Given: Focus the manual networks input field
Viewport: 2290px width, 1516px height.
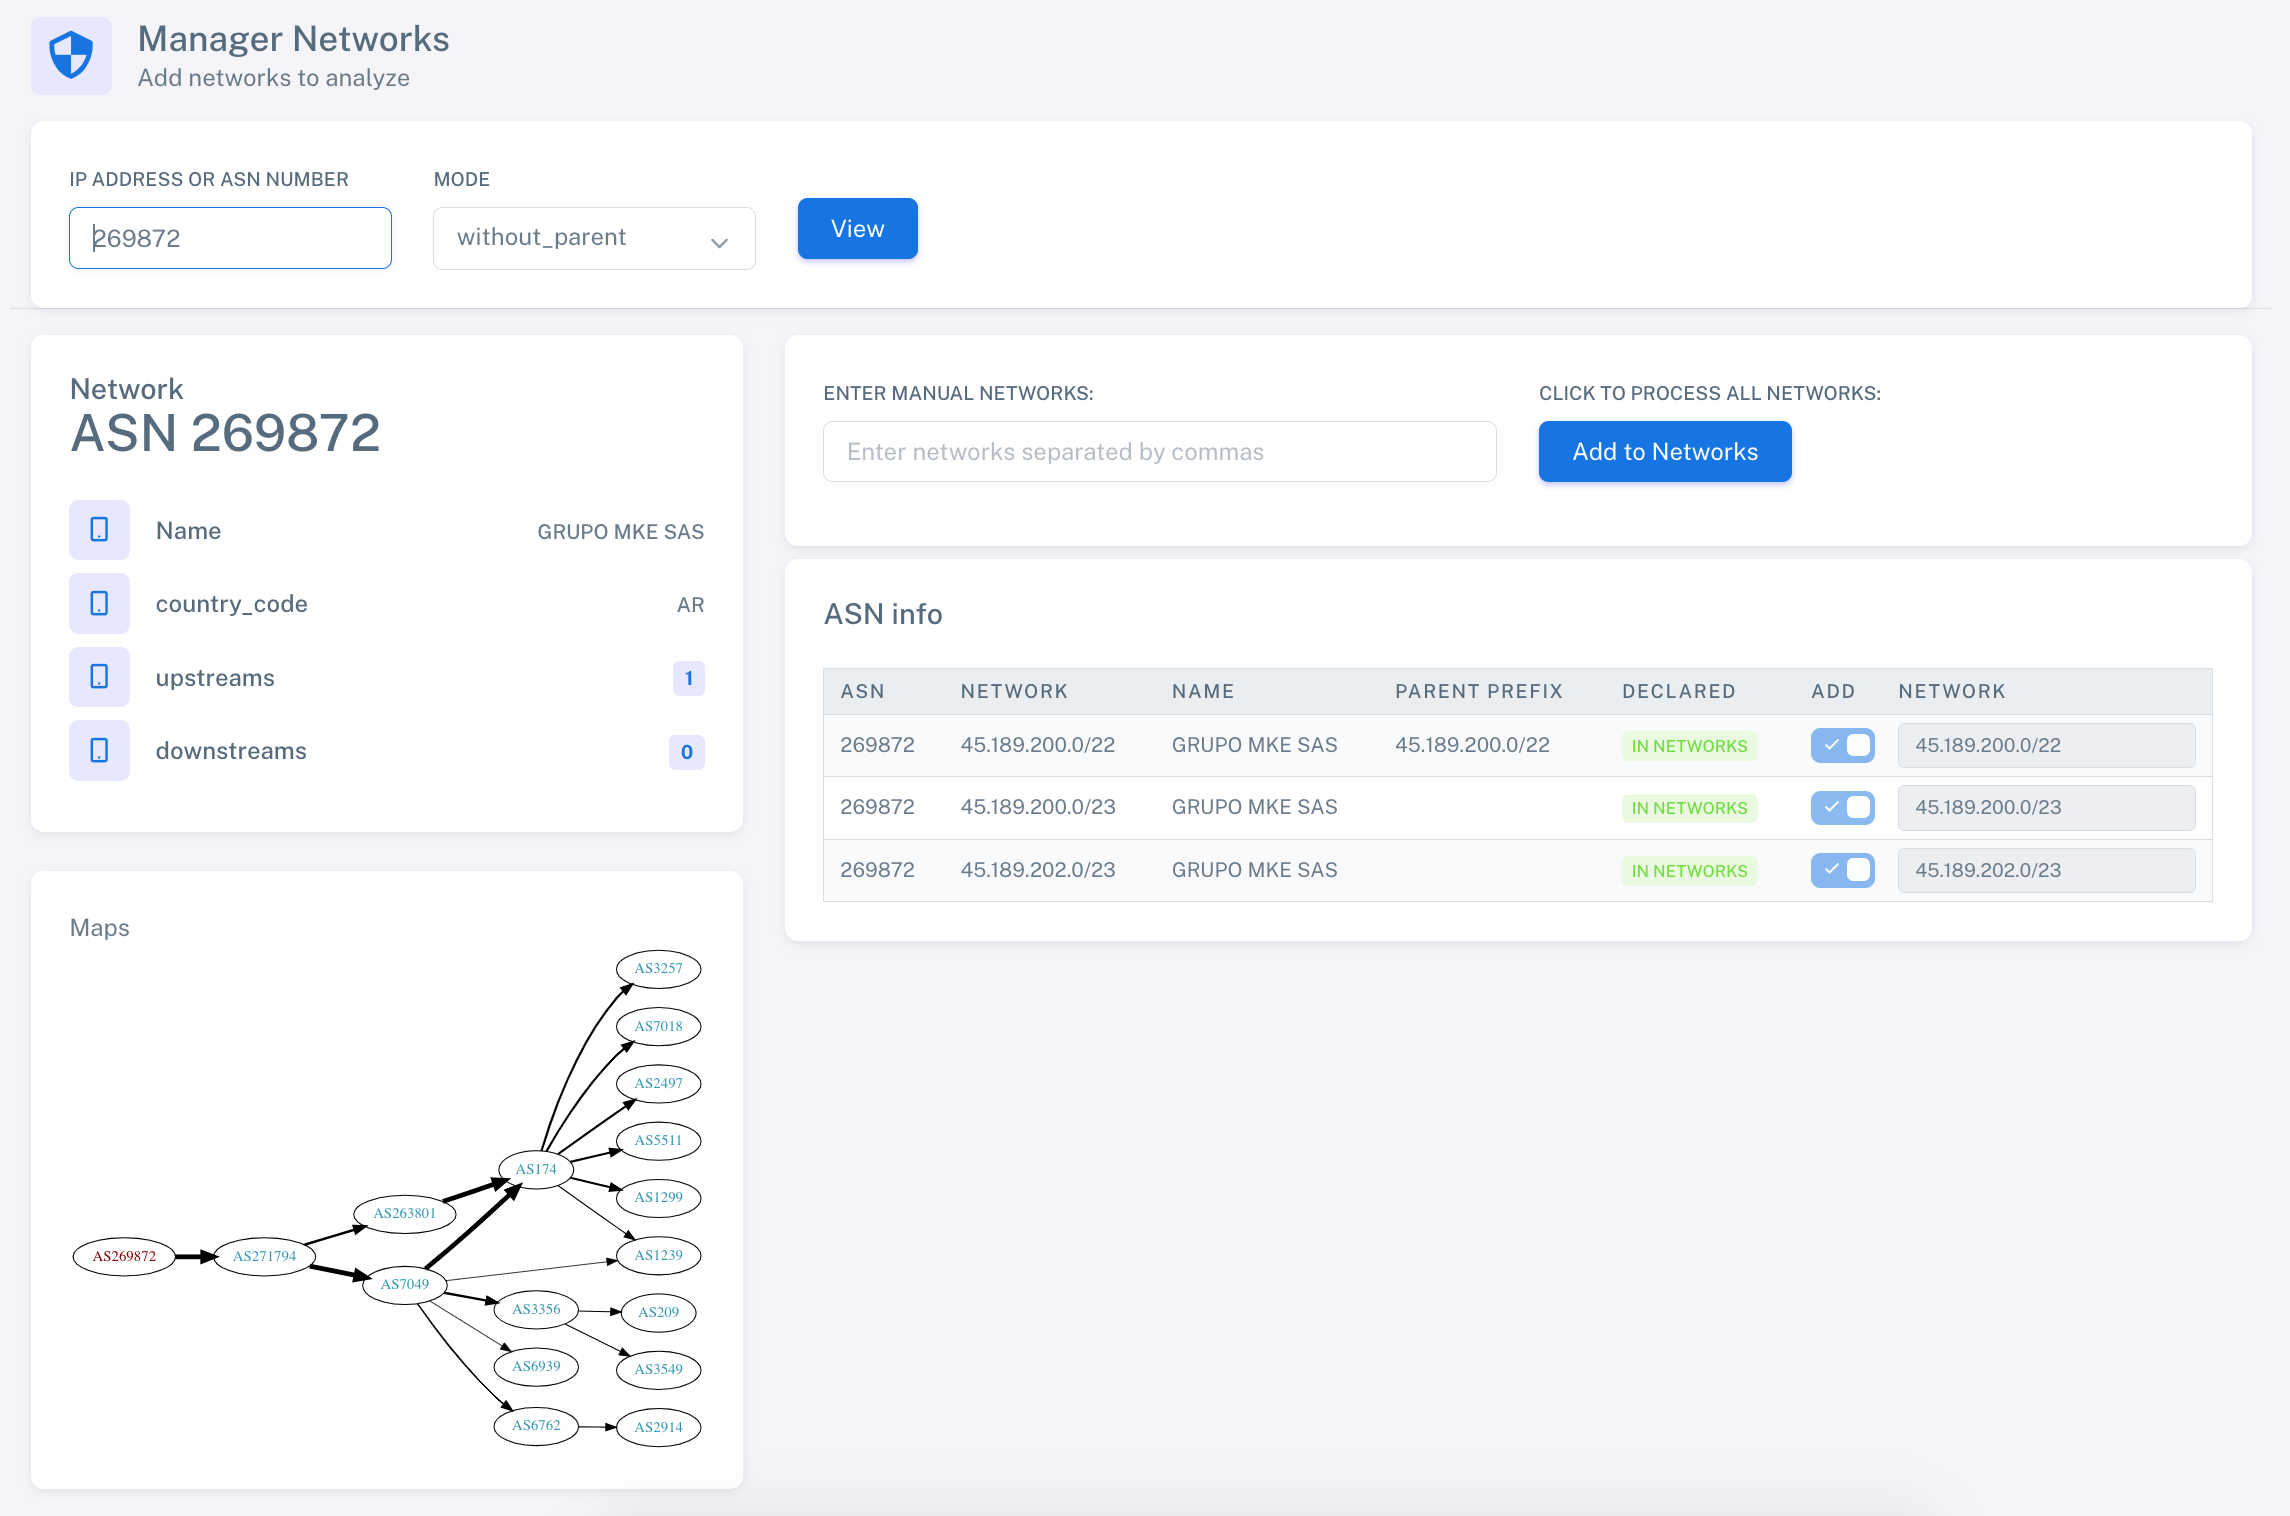Looking at the screenshot, I should click(1158, 452).
